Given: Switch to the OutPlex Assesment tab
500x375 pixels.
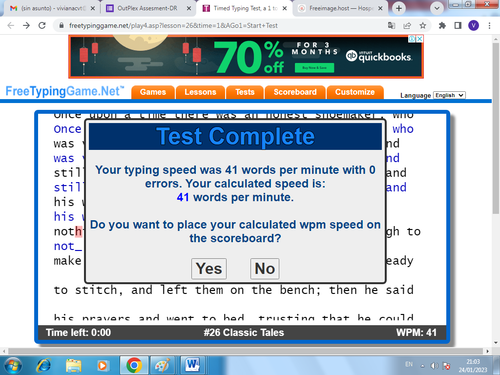Looking at the screenshot, I should pos(147,8).
